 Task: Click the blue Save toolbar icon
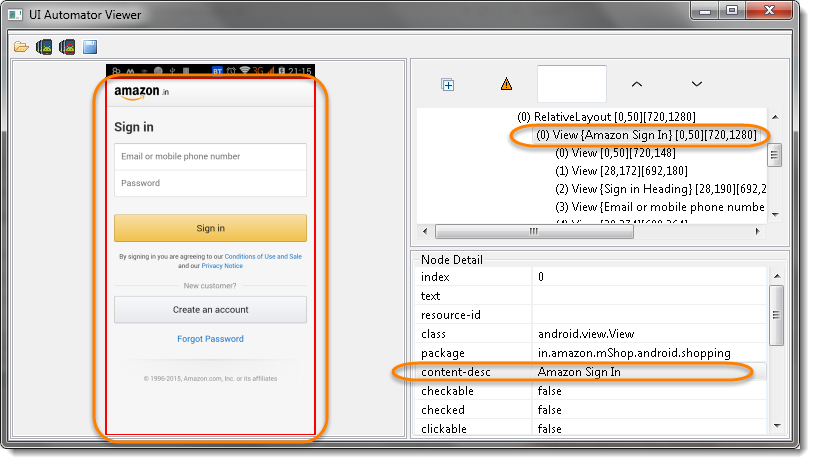tap(90, 47)
